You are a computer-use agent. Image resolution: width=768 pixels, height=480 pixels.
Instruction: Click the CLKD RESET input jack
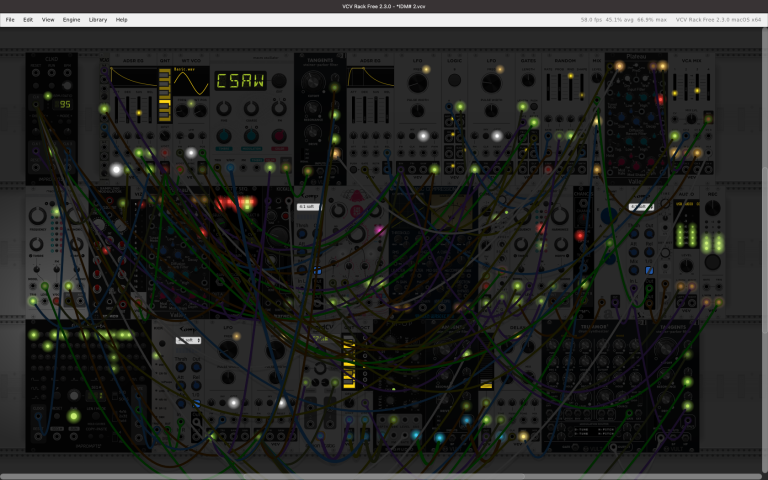[36, 72]
